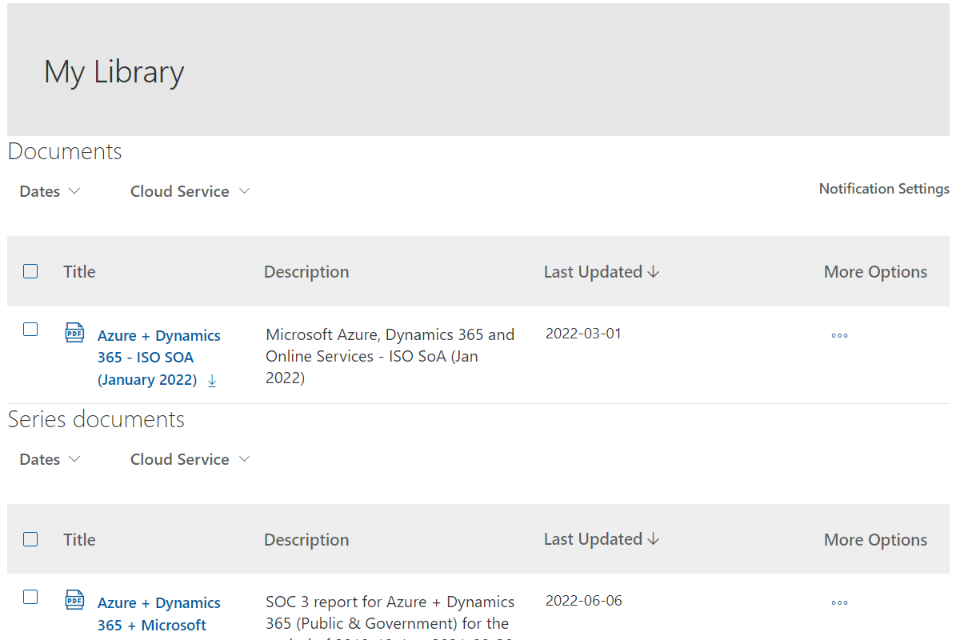Expand the Dates filter under Series documents
Image resolution: width=961 pixels, height=640 pixels.
coord(50,460)
